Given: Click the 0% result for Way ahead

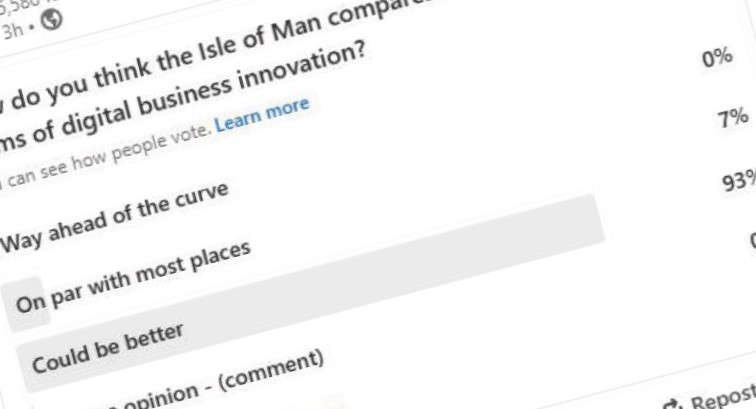Looking at the screenshot, I should tap(717, 58).
